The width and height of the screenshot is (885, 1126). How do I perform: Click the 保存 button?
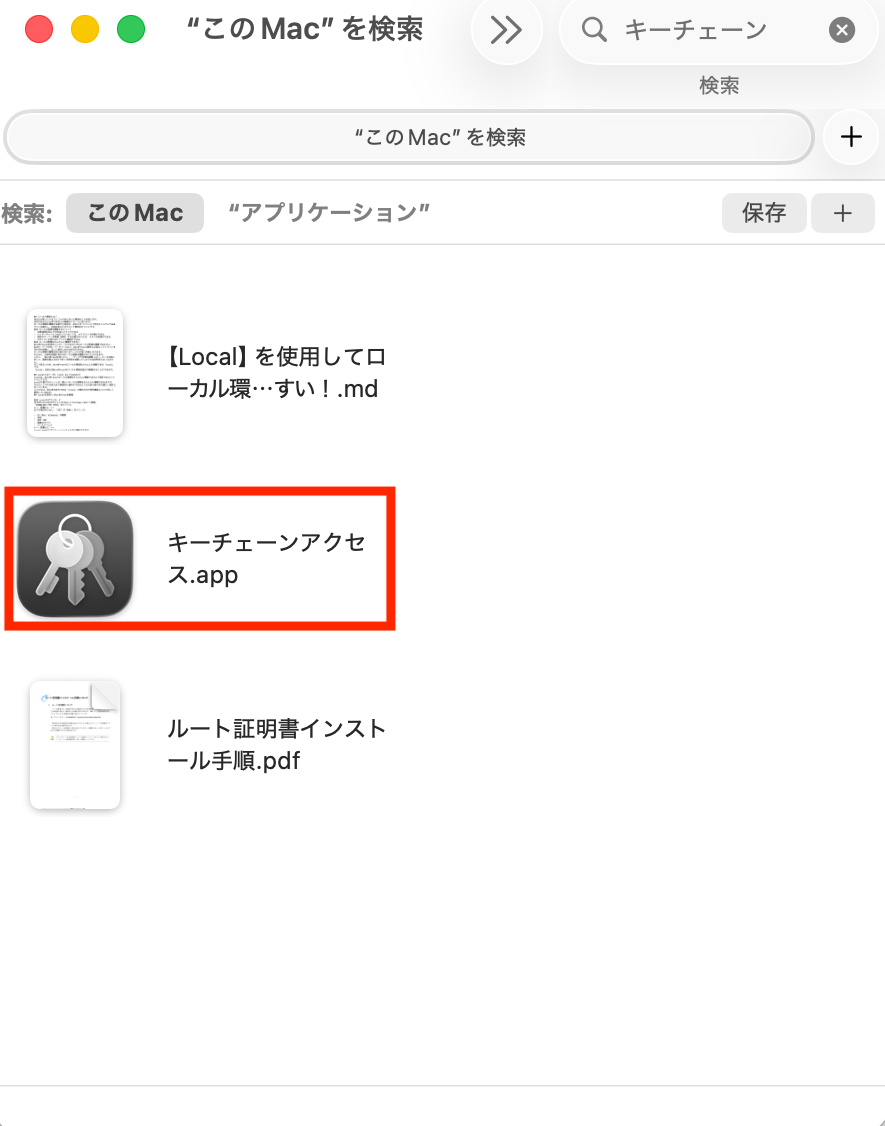[x=764, y=213]
